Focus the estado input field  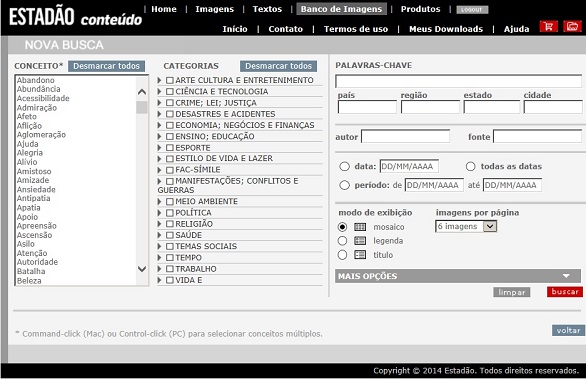pyautogui.click(x=491, y=107)
